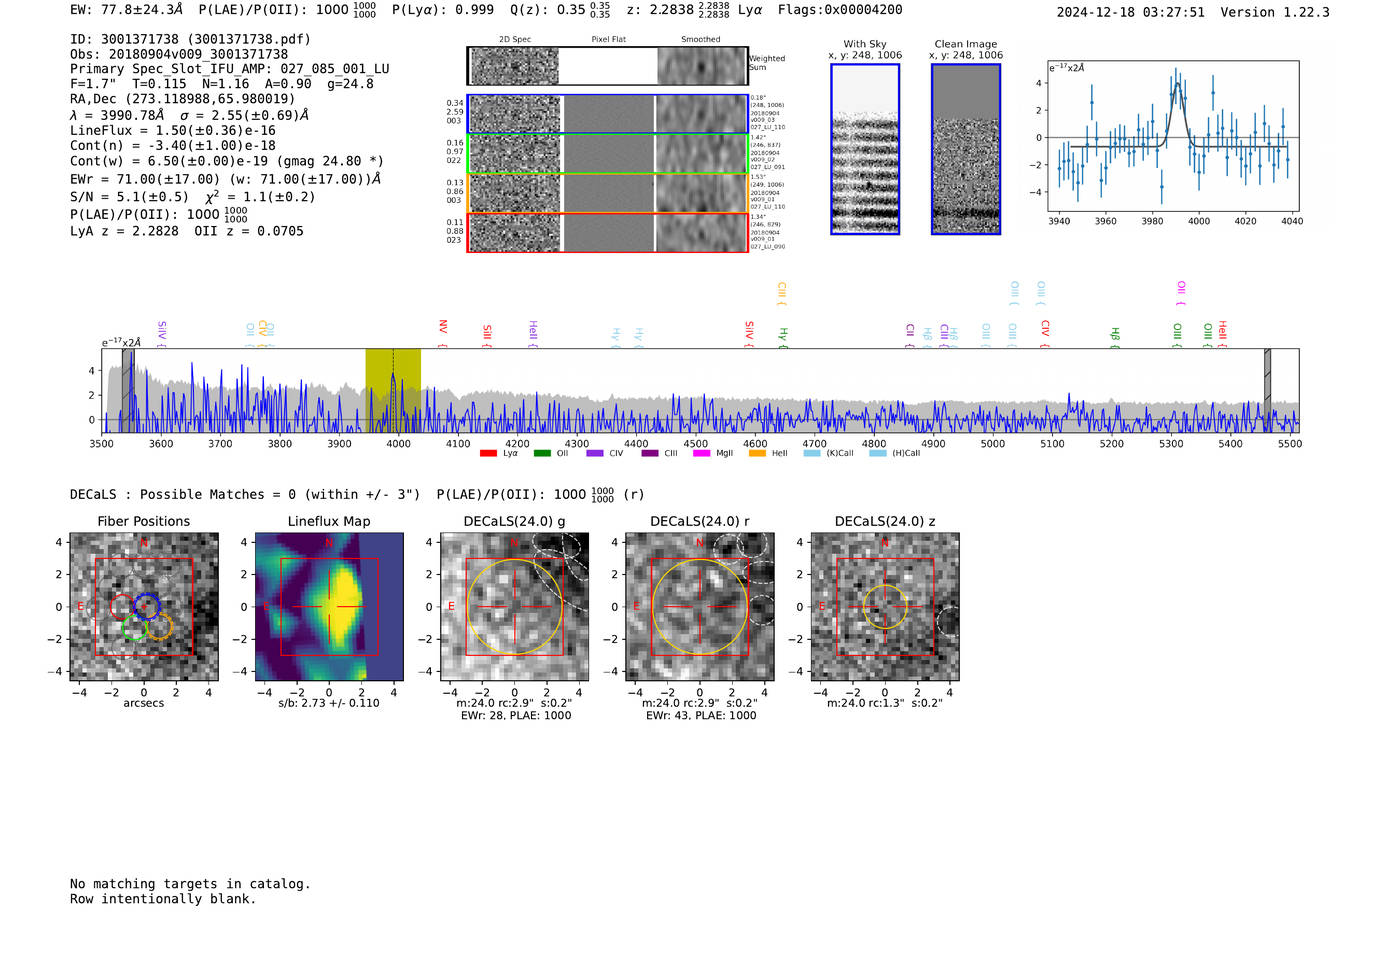Click the '2024-12-18 03:27:51' timestamp
The width and height of the screenshot is (1400, 953).
[x=1131, y=12]
